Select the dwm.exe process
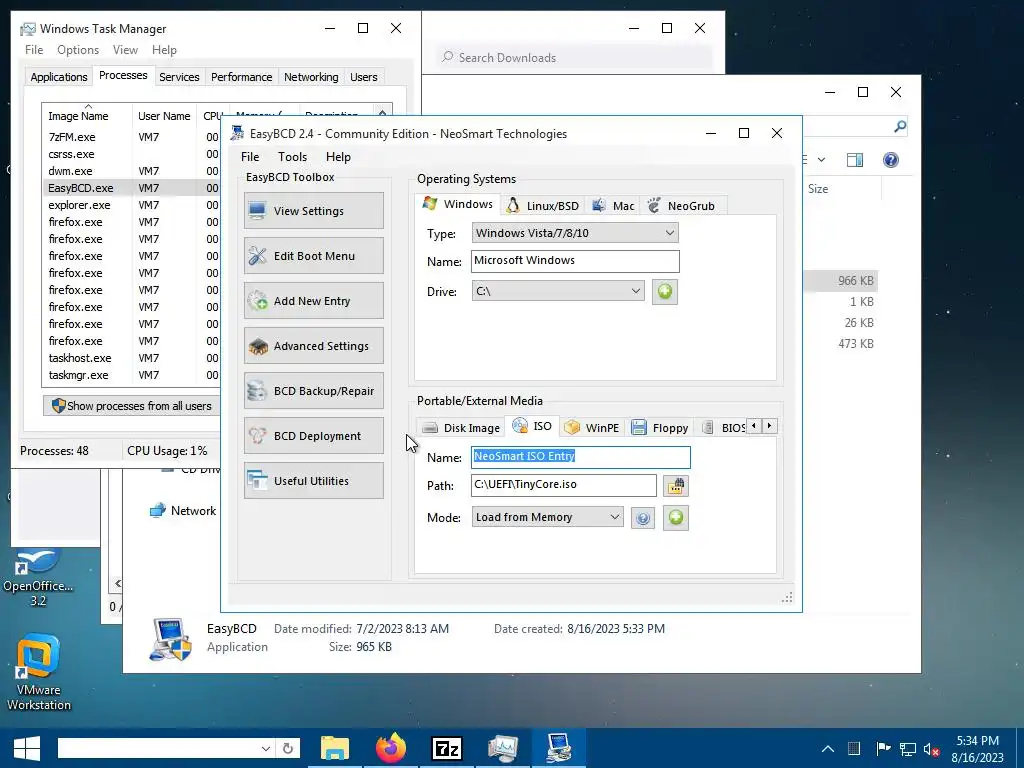 click(131, 171)
